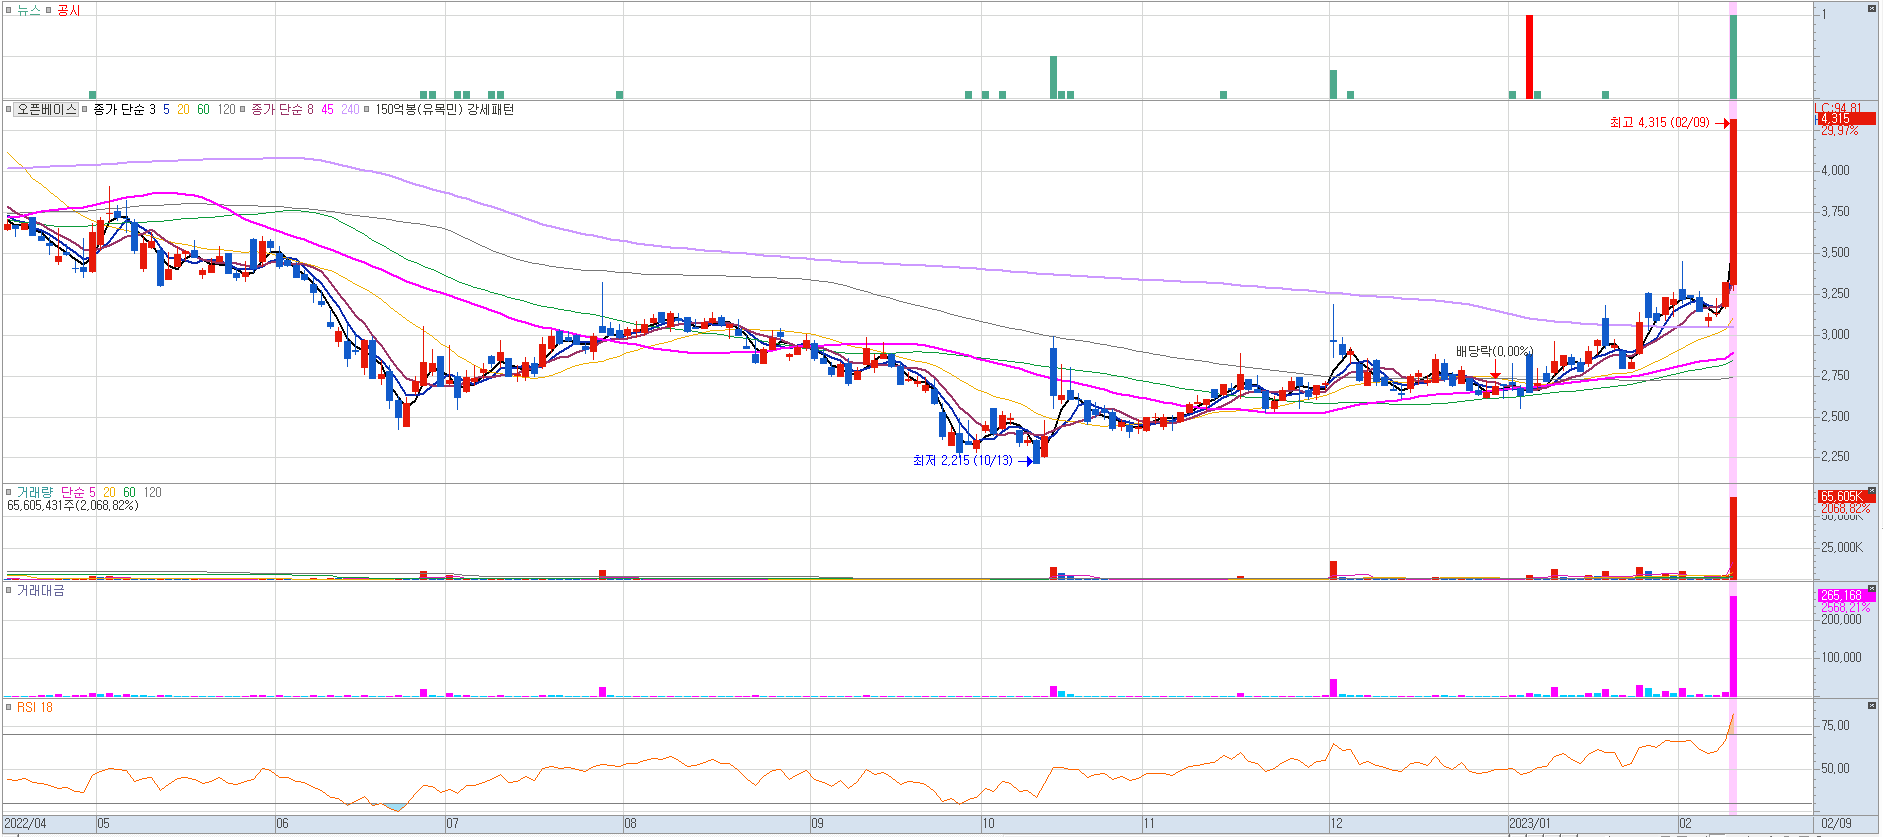The width and height of the screenshot is (1883, 837).
Task: Click the red 공시 legend text
Action: tap(69, 10)
